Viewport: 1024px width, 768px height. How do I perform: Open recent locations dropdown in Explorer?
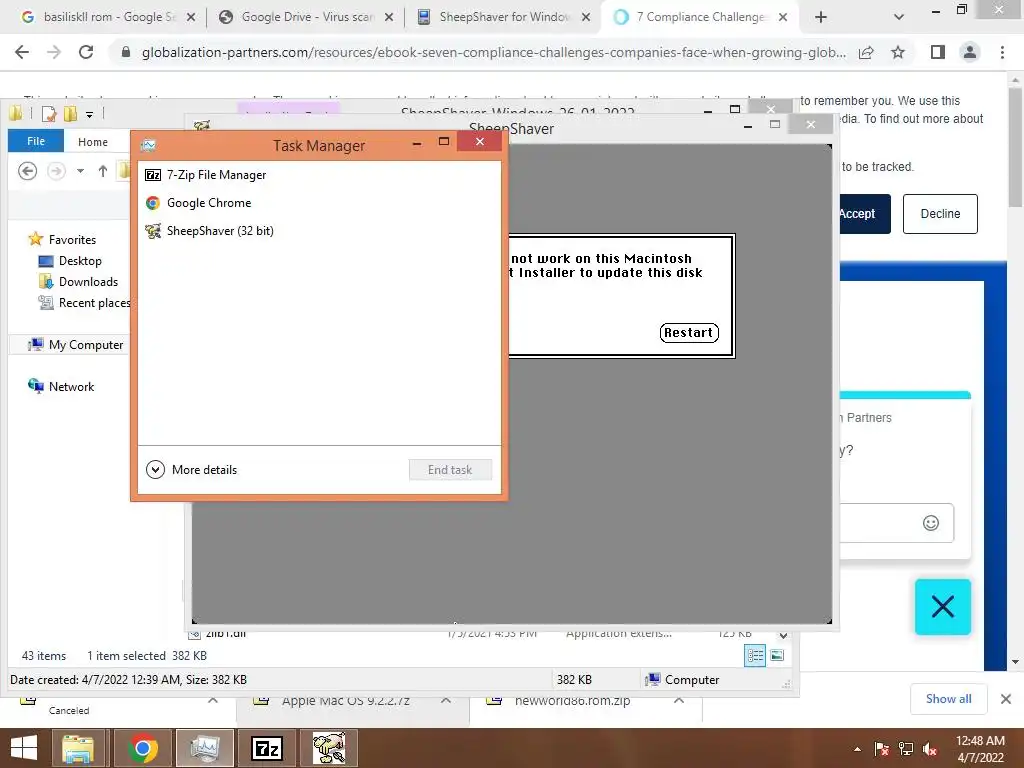[80, 171]
